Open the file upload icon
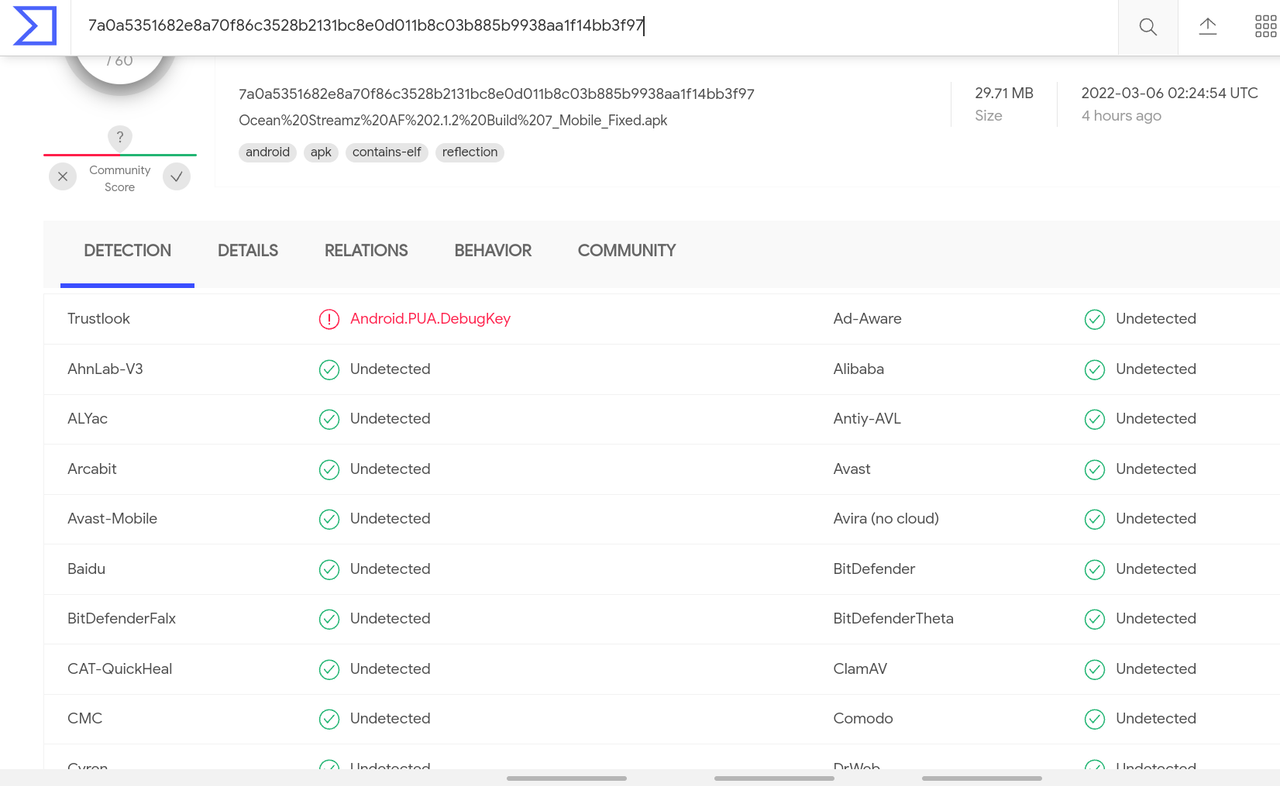This screenshot has height=786, width=1280. 1207,27
